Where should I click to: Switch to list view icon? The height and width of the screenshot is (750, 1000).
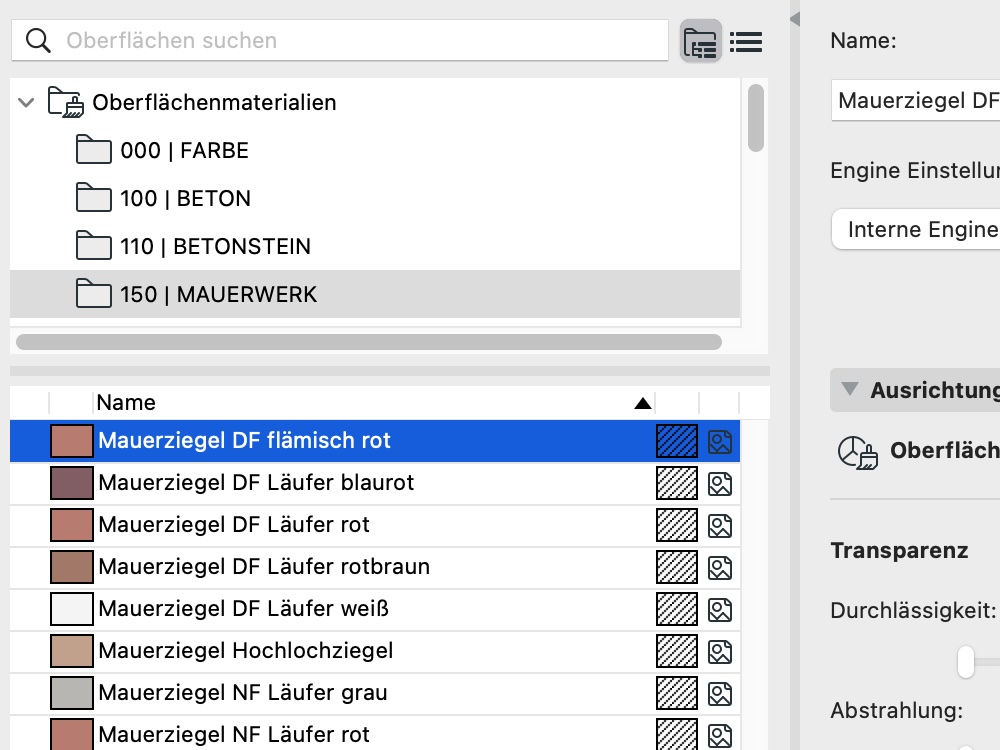pyautogui.click(x=746, y=42)
